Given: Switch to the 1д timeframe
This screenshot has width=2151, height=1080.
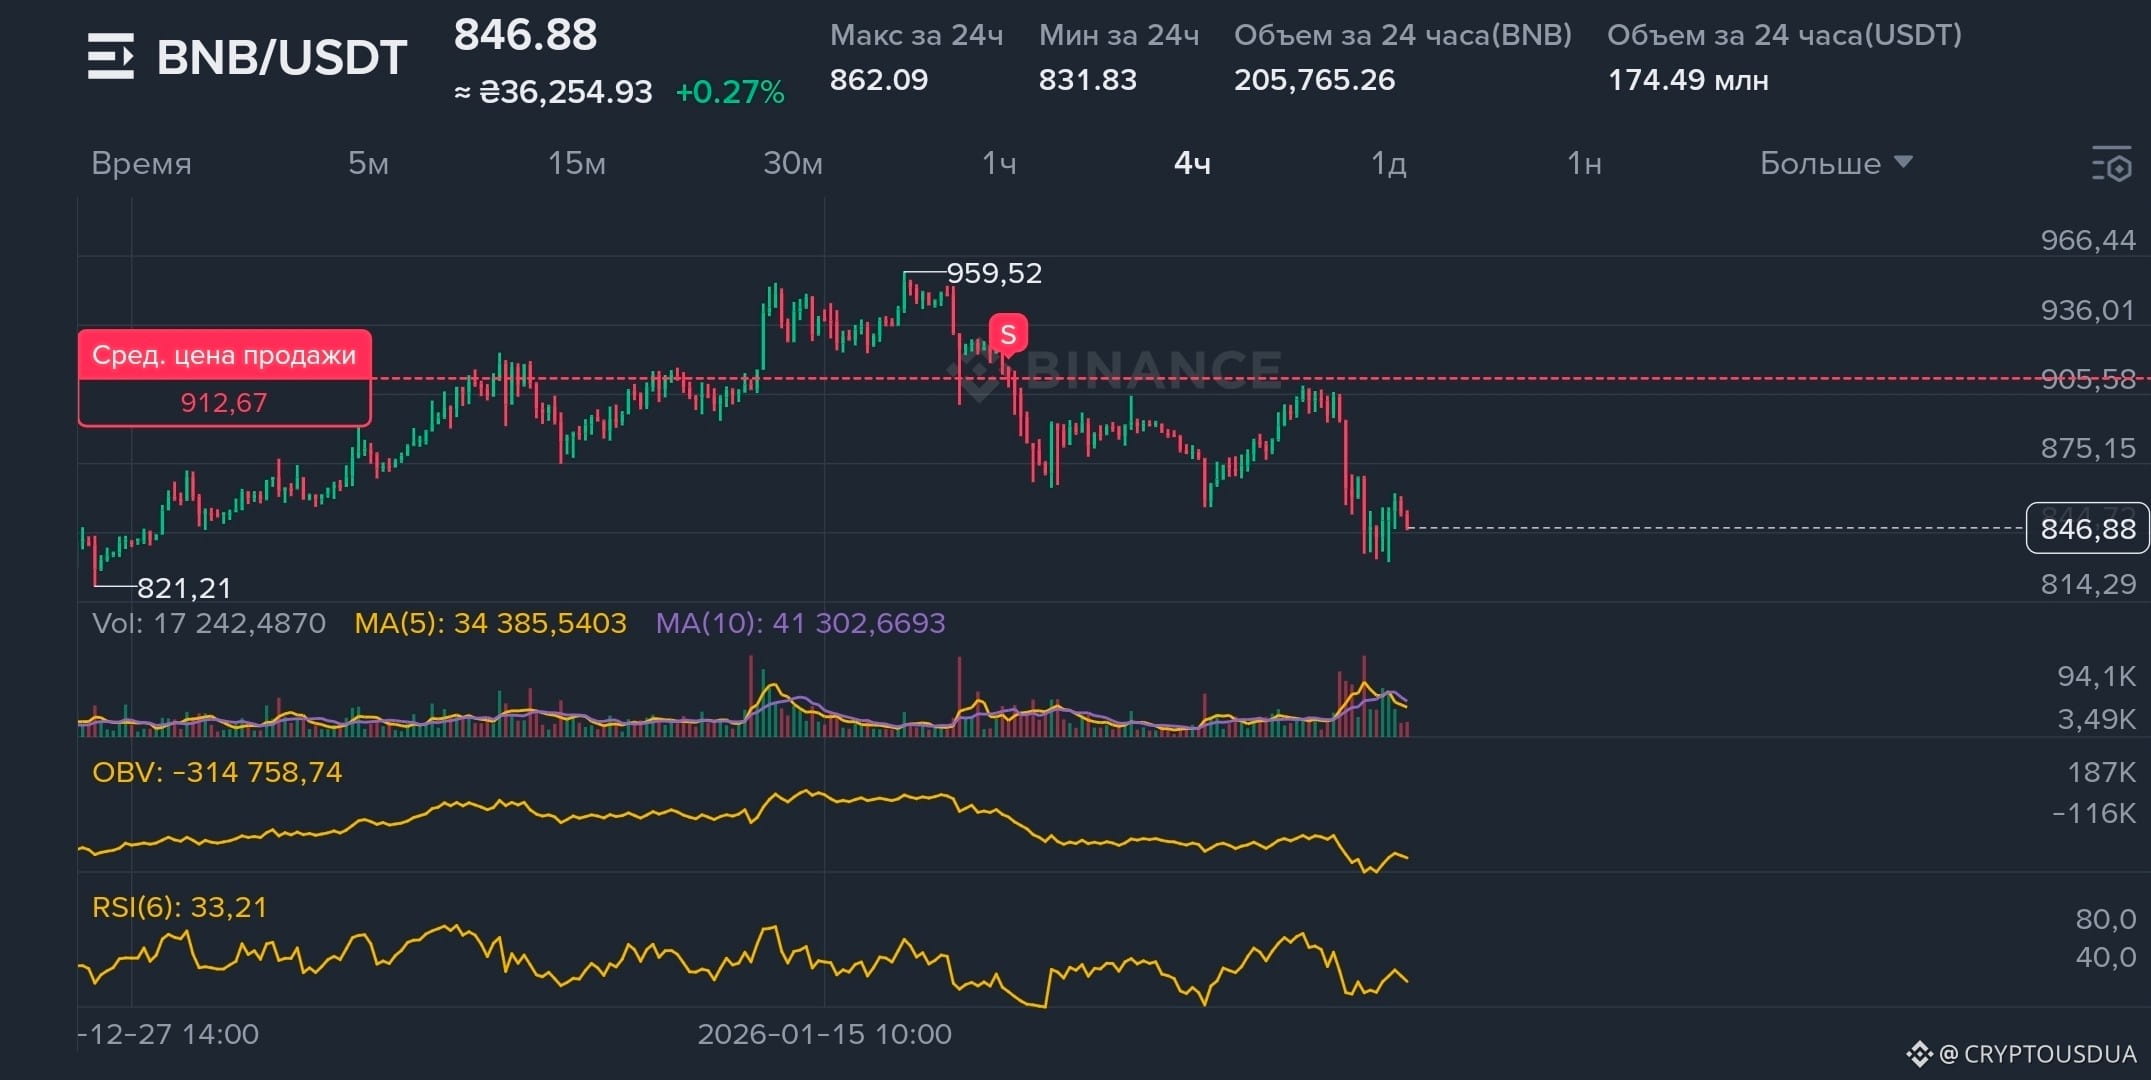Looking at the screenshot, I should (1388, 163).
